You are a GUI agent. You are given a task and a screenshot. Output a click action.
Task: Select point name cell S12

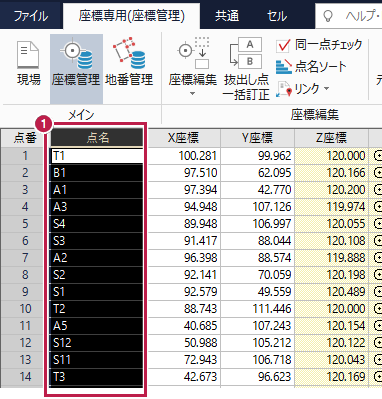97,343
